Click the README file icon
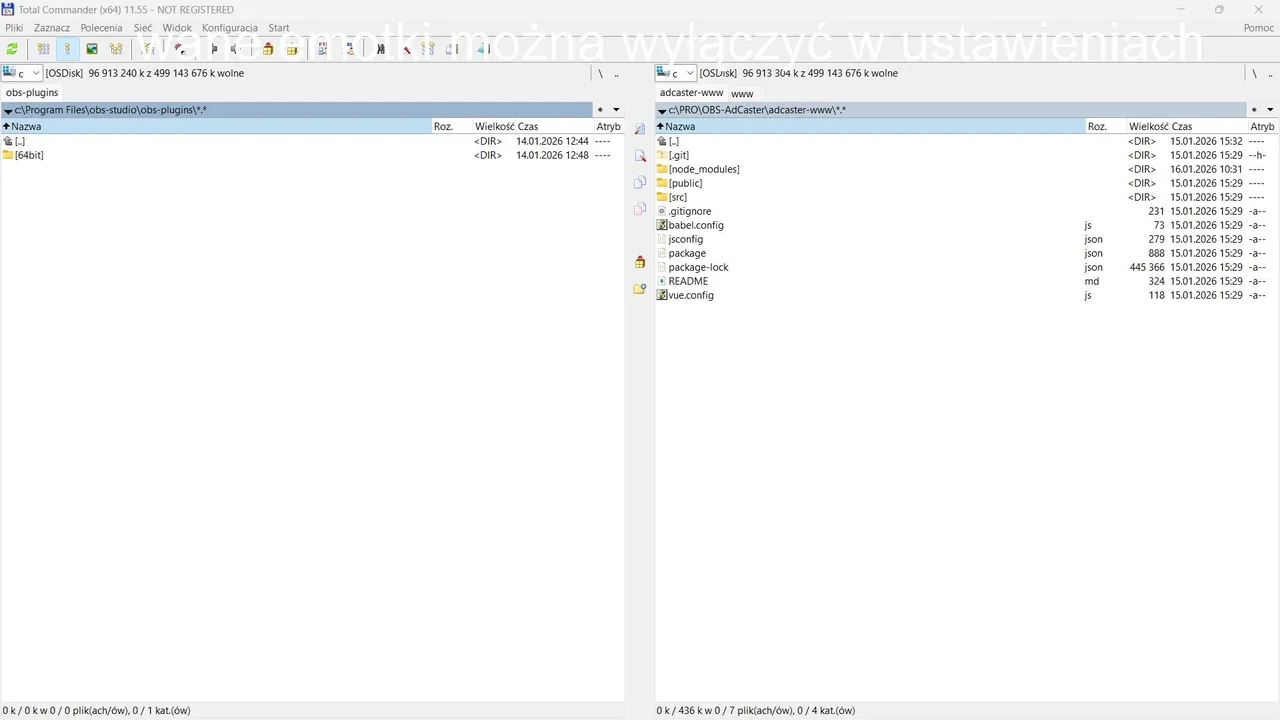The height and width of the screenshot is (720, 1280). [x=661, y=281]
